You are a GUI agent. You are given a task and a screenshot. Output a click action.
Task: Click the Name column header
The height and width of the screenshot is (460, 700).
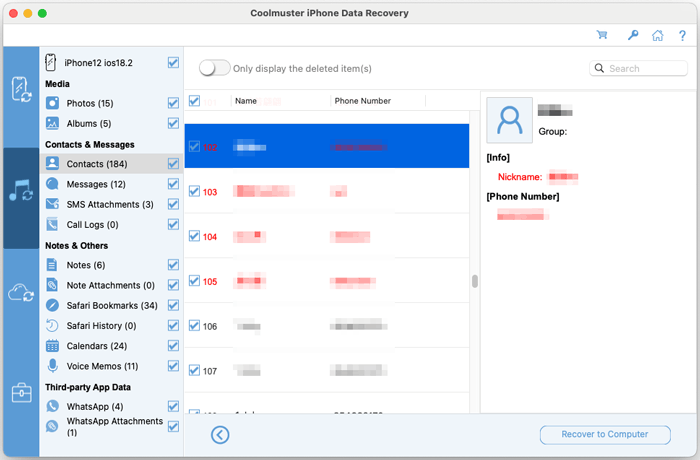pyautogui.click(x=246, y=101)
